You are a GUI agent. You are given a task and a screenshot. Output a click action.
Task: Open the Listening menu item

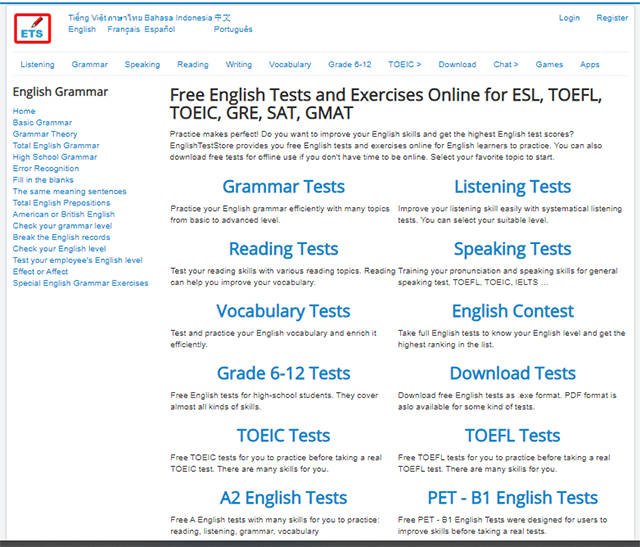[37, 64]
